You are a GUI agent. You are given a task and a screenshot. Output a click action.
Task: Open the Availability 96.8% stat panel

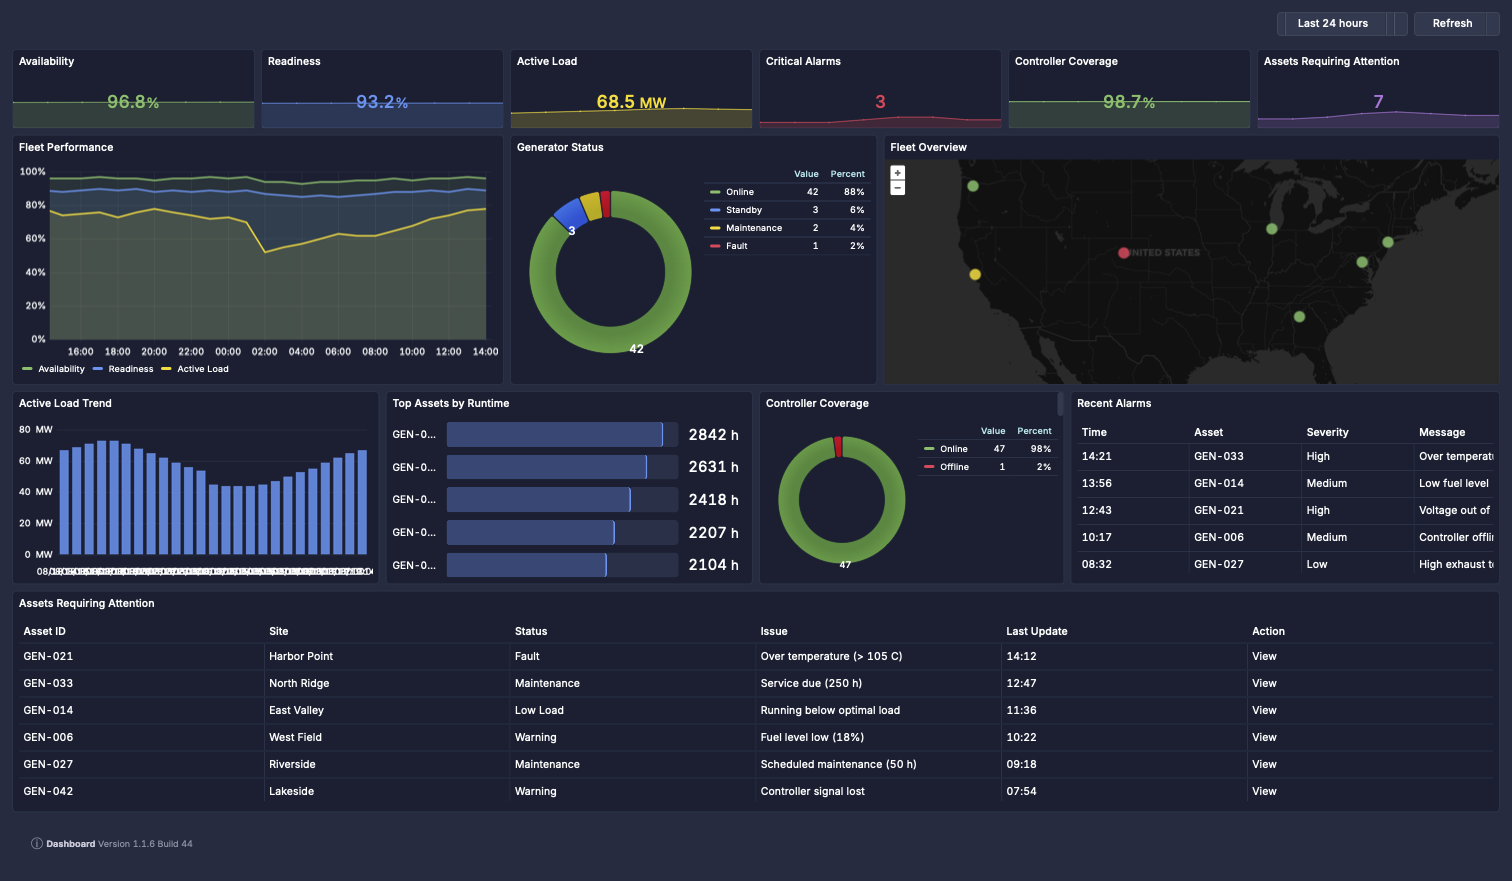tap(133, 89)
